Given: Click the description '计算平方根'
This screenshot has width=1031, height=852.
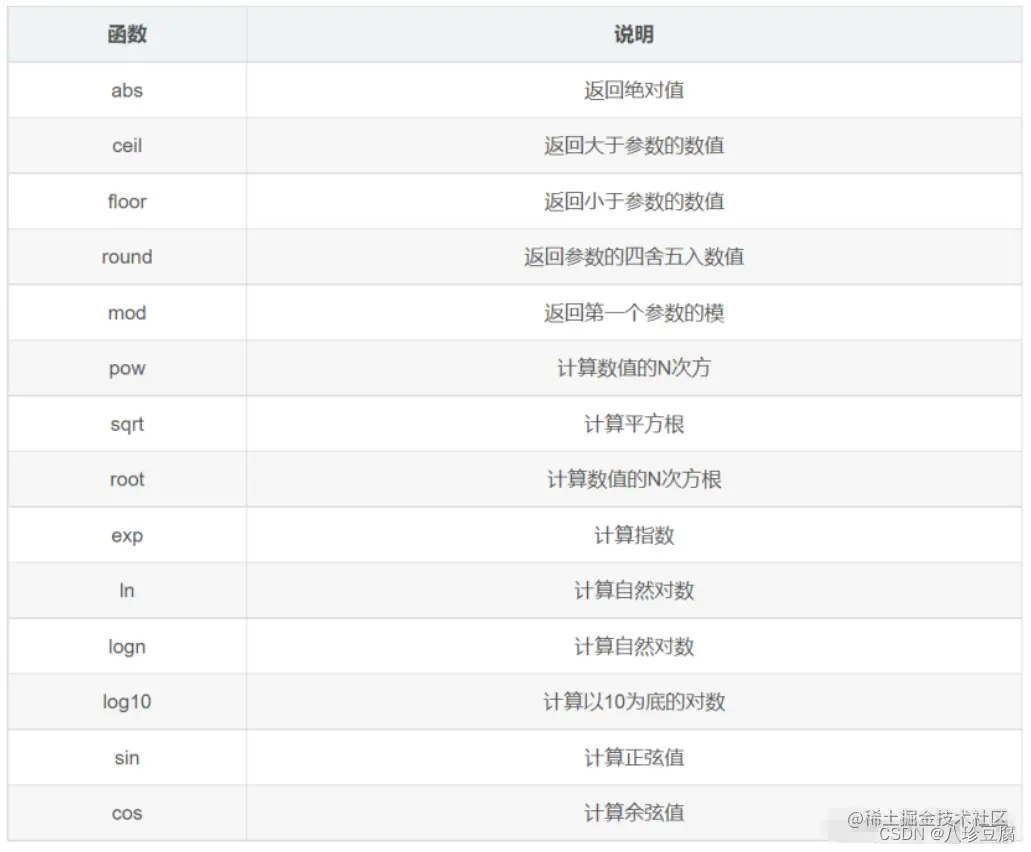Looking at the screenshot, I should tap(634, 423).
